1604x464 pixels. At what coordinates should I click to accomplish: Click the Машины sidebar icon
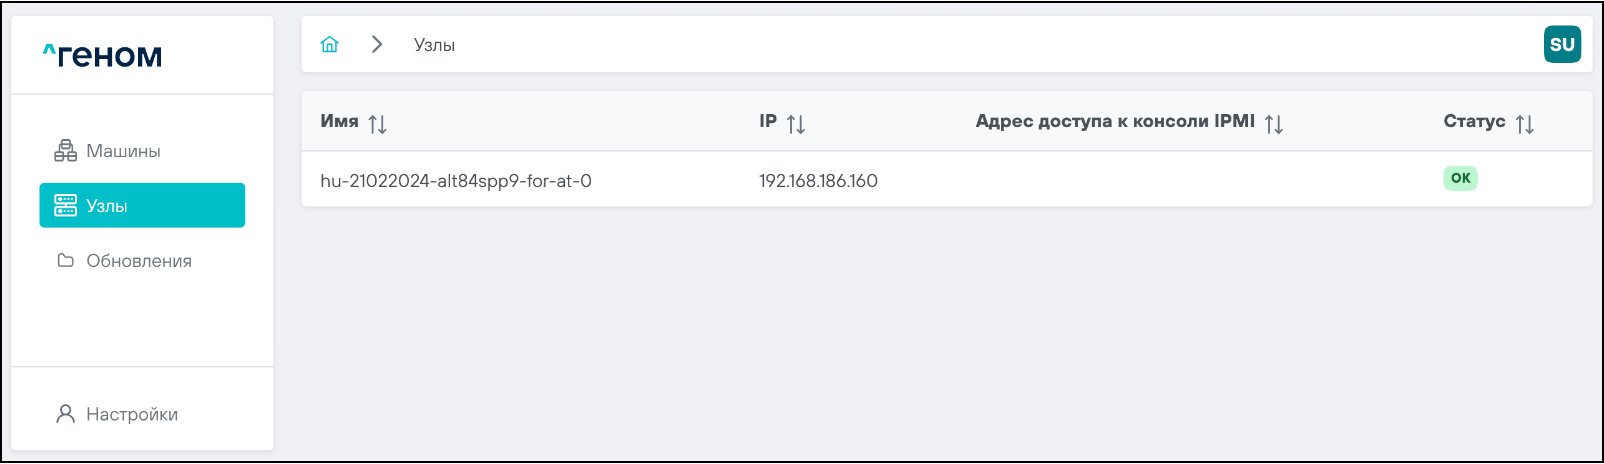65,151
